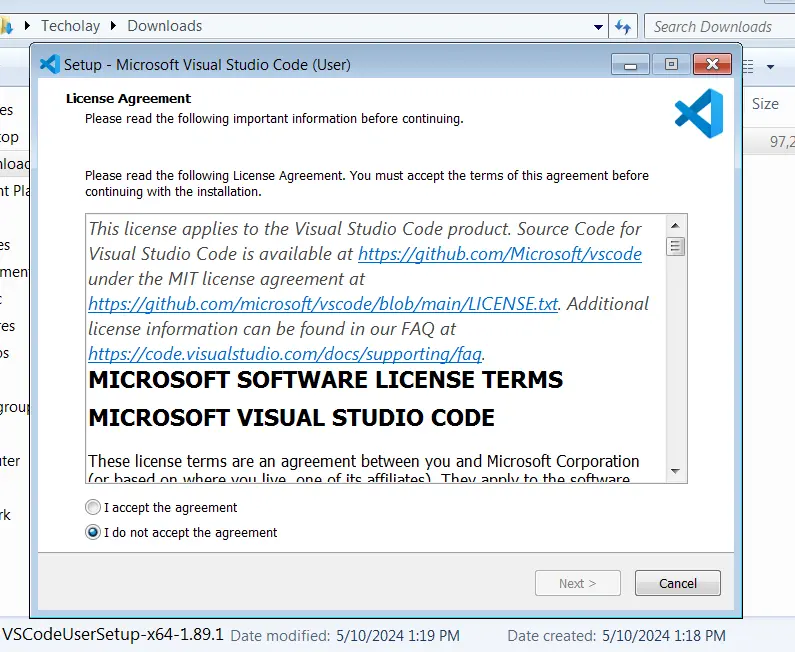This screenshot has height=652, width=795.
Task: Click the License Agreement title text
Action: 128,98
